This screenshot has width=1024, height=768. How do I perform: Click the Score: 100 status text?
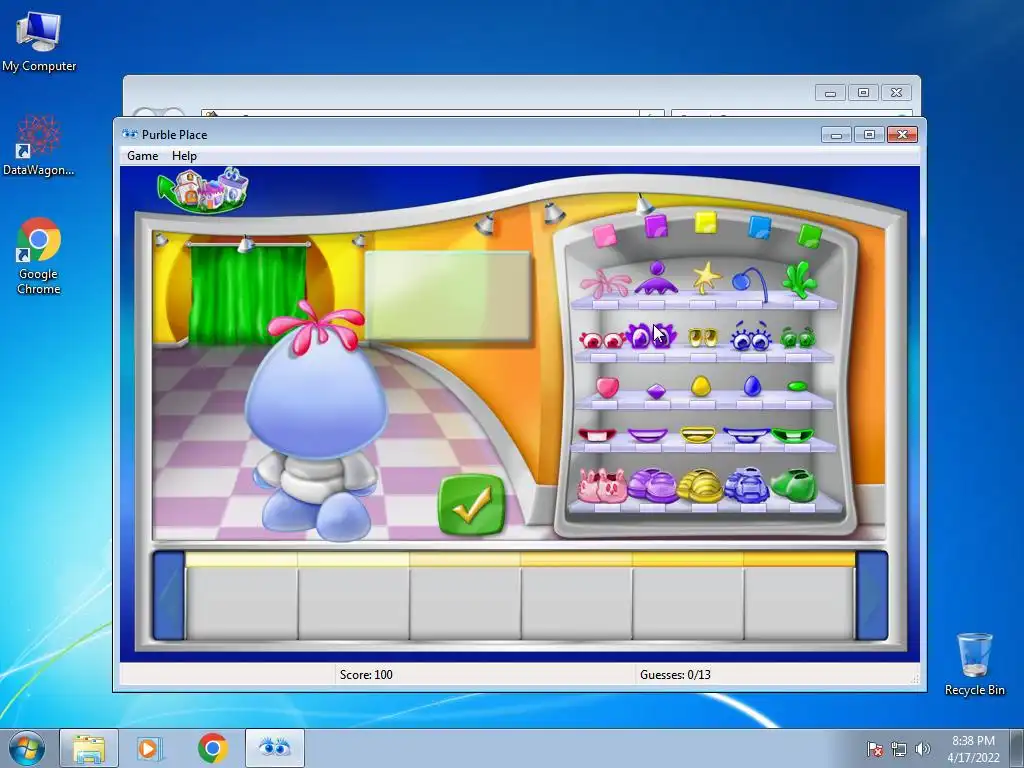366,675
